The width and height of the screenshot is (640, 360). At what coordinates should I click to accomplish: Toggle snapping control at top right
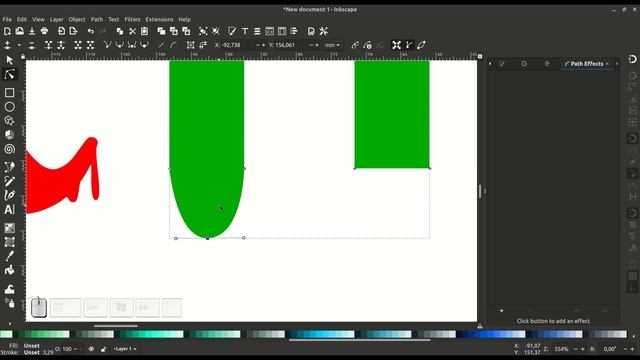[632, 59]
